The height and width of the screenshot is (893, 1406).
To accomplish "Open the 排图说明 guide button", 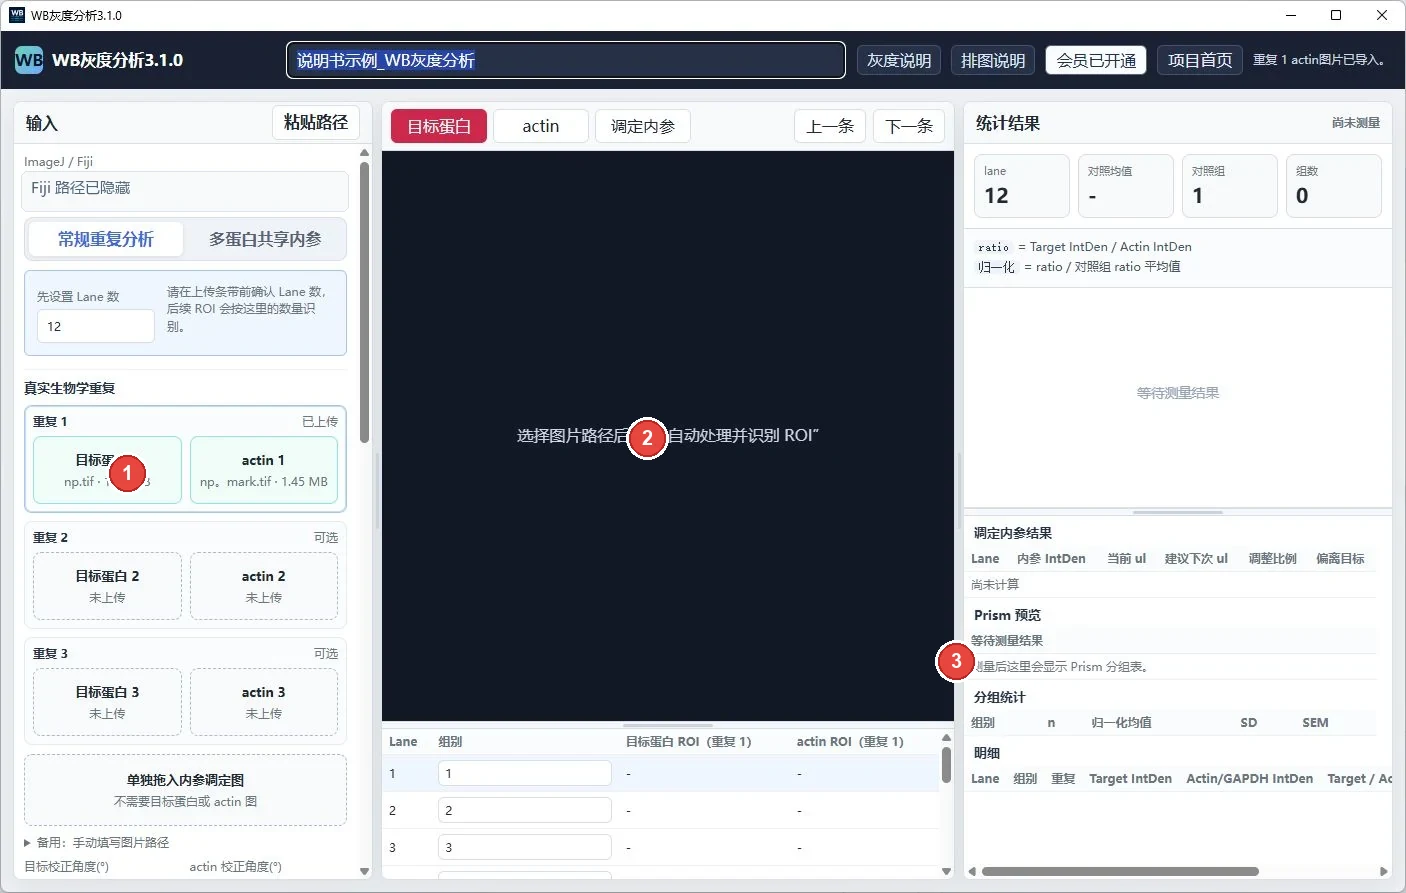I will [x=993, y=60].
